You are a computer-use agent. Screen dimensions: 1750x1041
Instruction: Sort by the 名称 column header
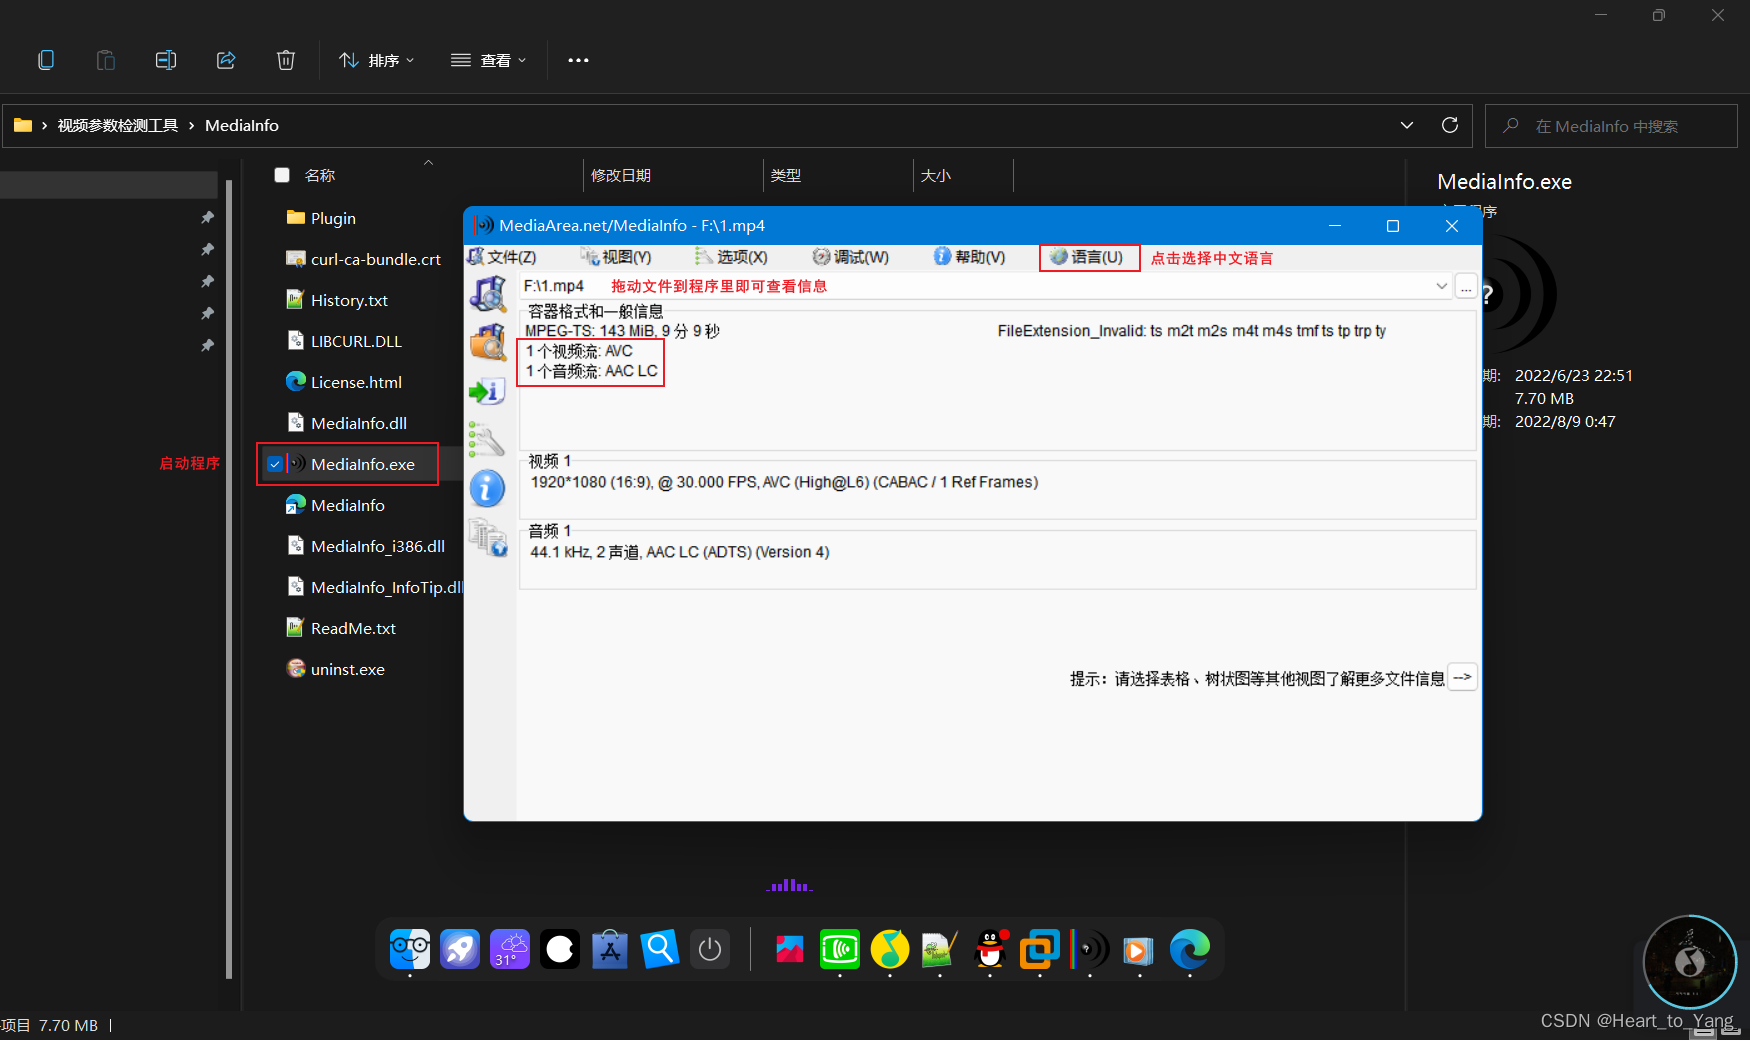(x=320, y=175)
